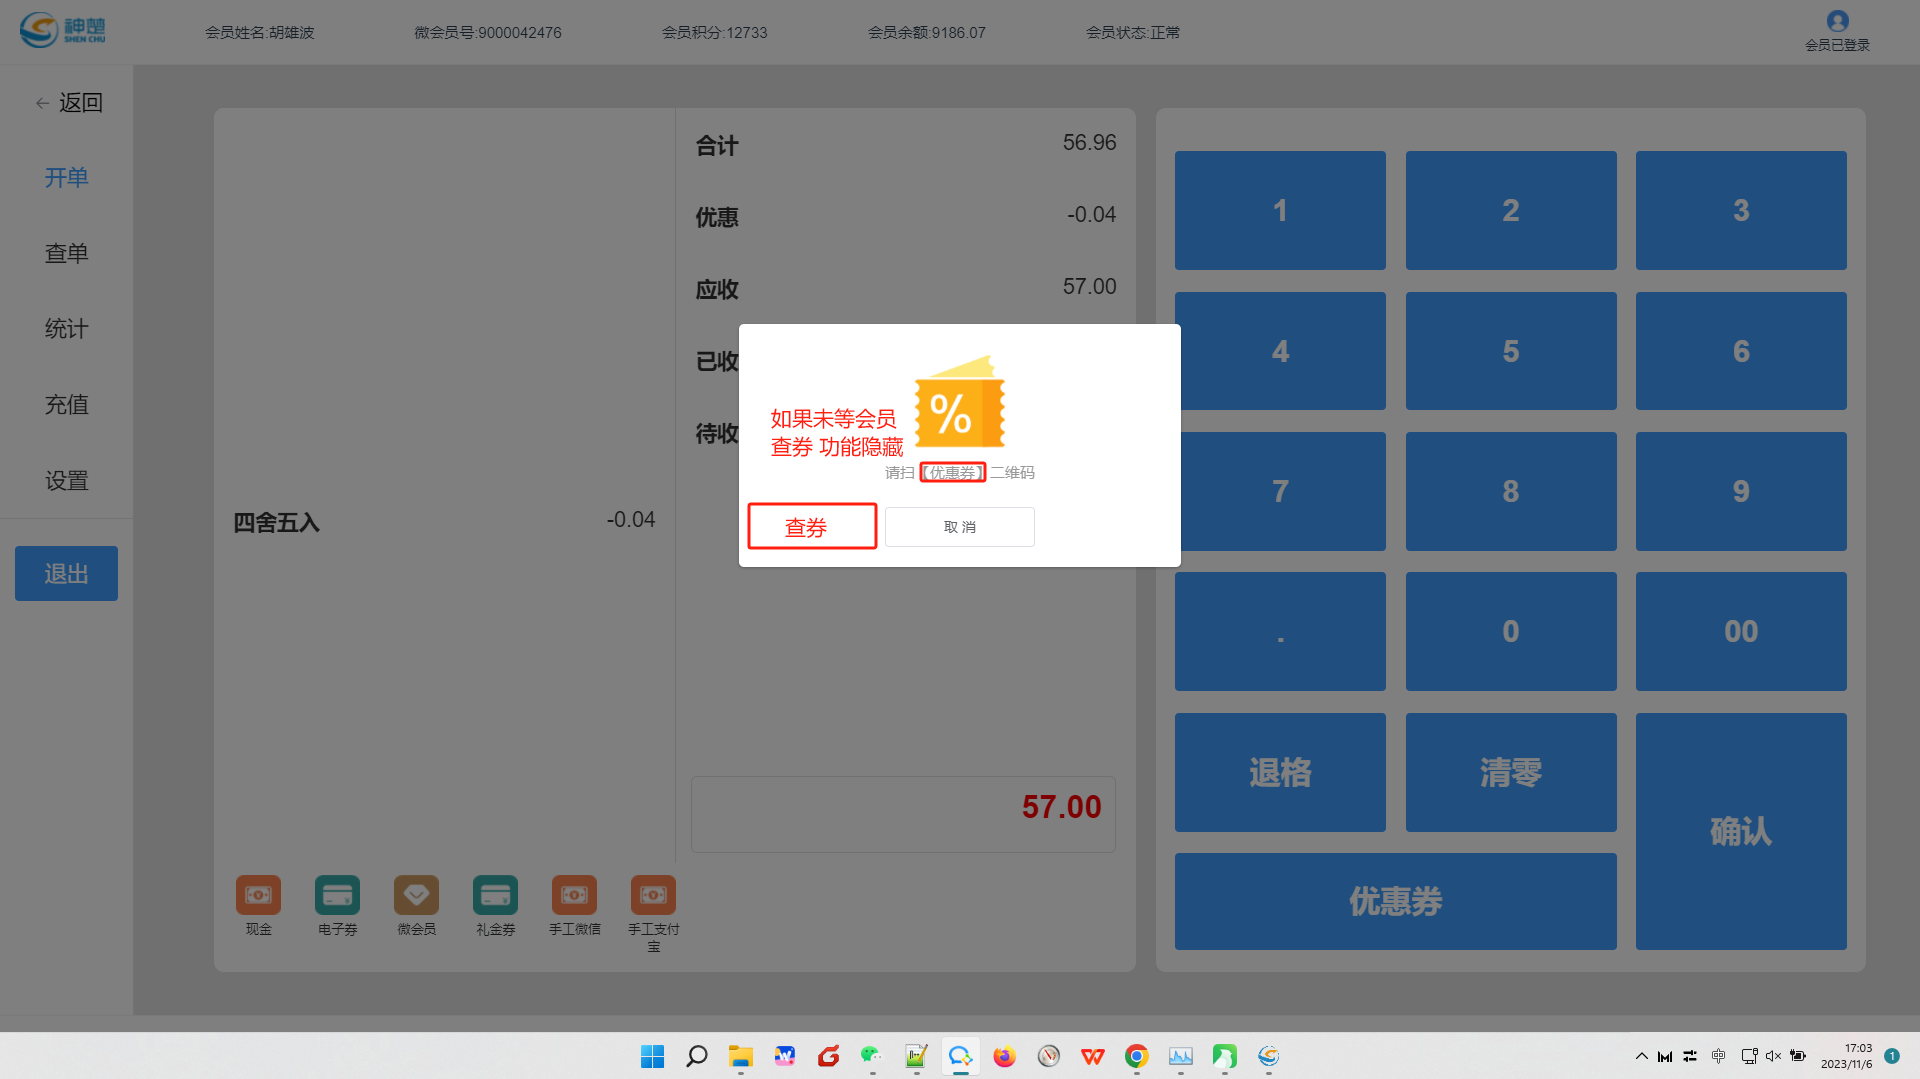Open the compass icon application in taskbar

tap(1048, 1056)
